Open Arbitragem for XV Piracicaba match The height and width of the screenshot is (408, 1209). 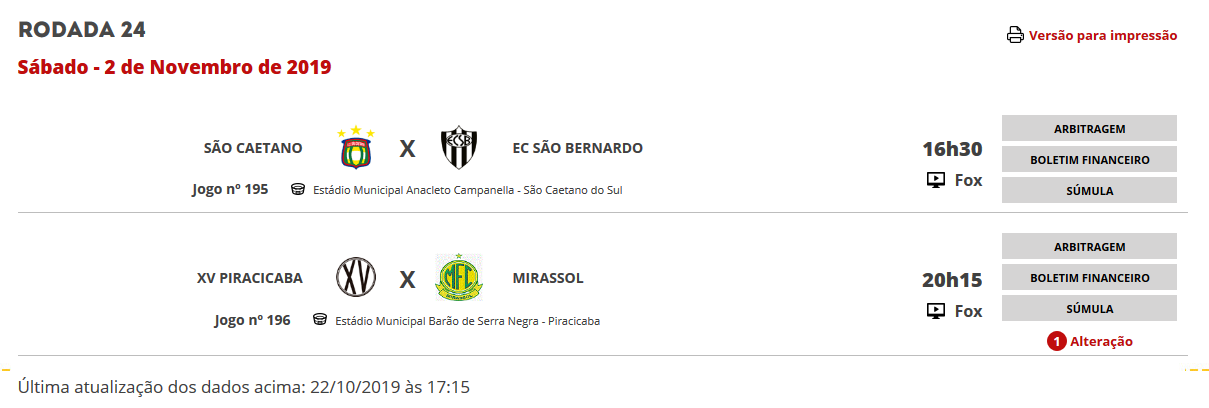(x=1089, y=247)
